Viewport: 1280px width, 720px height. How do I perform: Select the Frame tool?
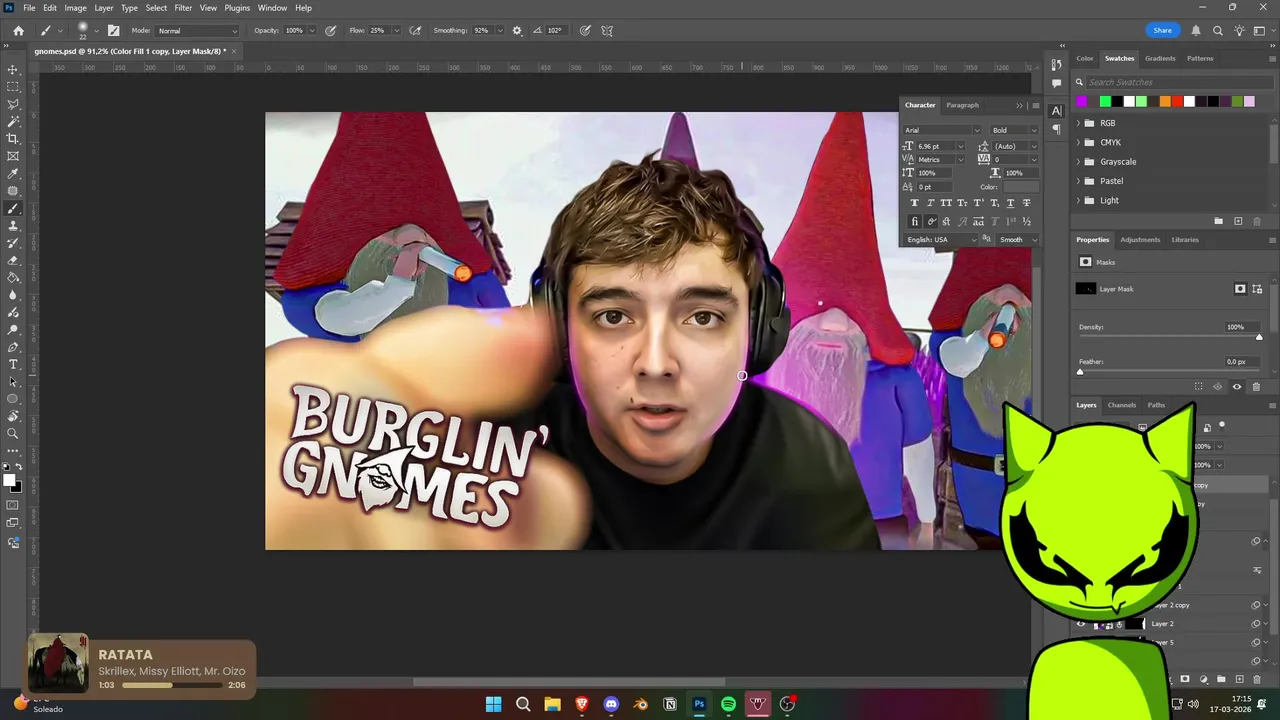coord(13,156)
